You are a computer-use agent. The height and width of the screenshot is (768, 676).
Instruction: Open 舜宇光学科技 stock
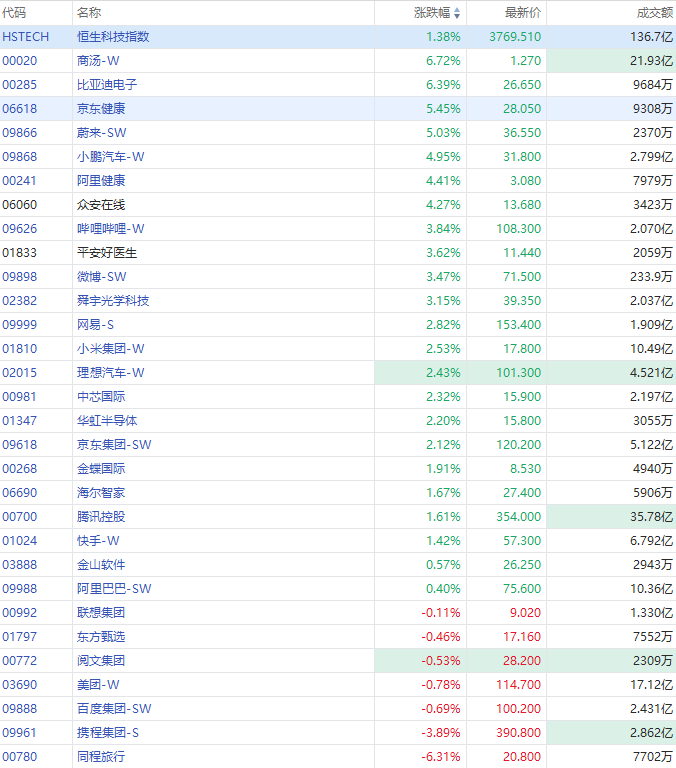(113, 301)
